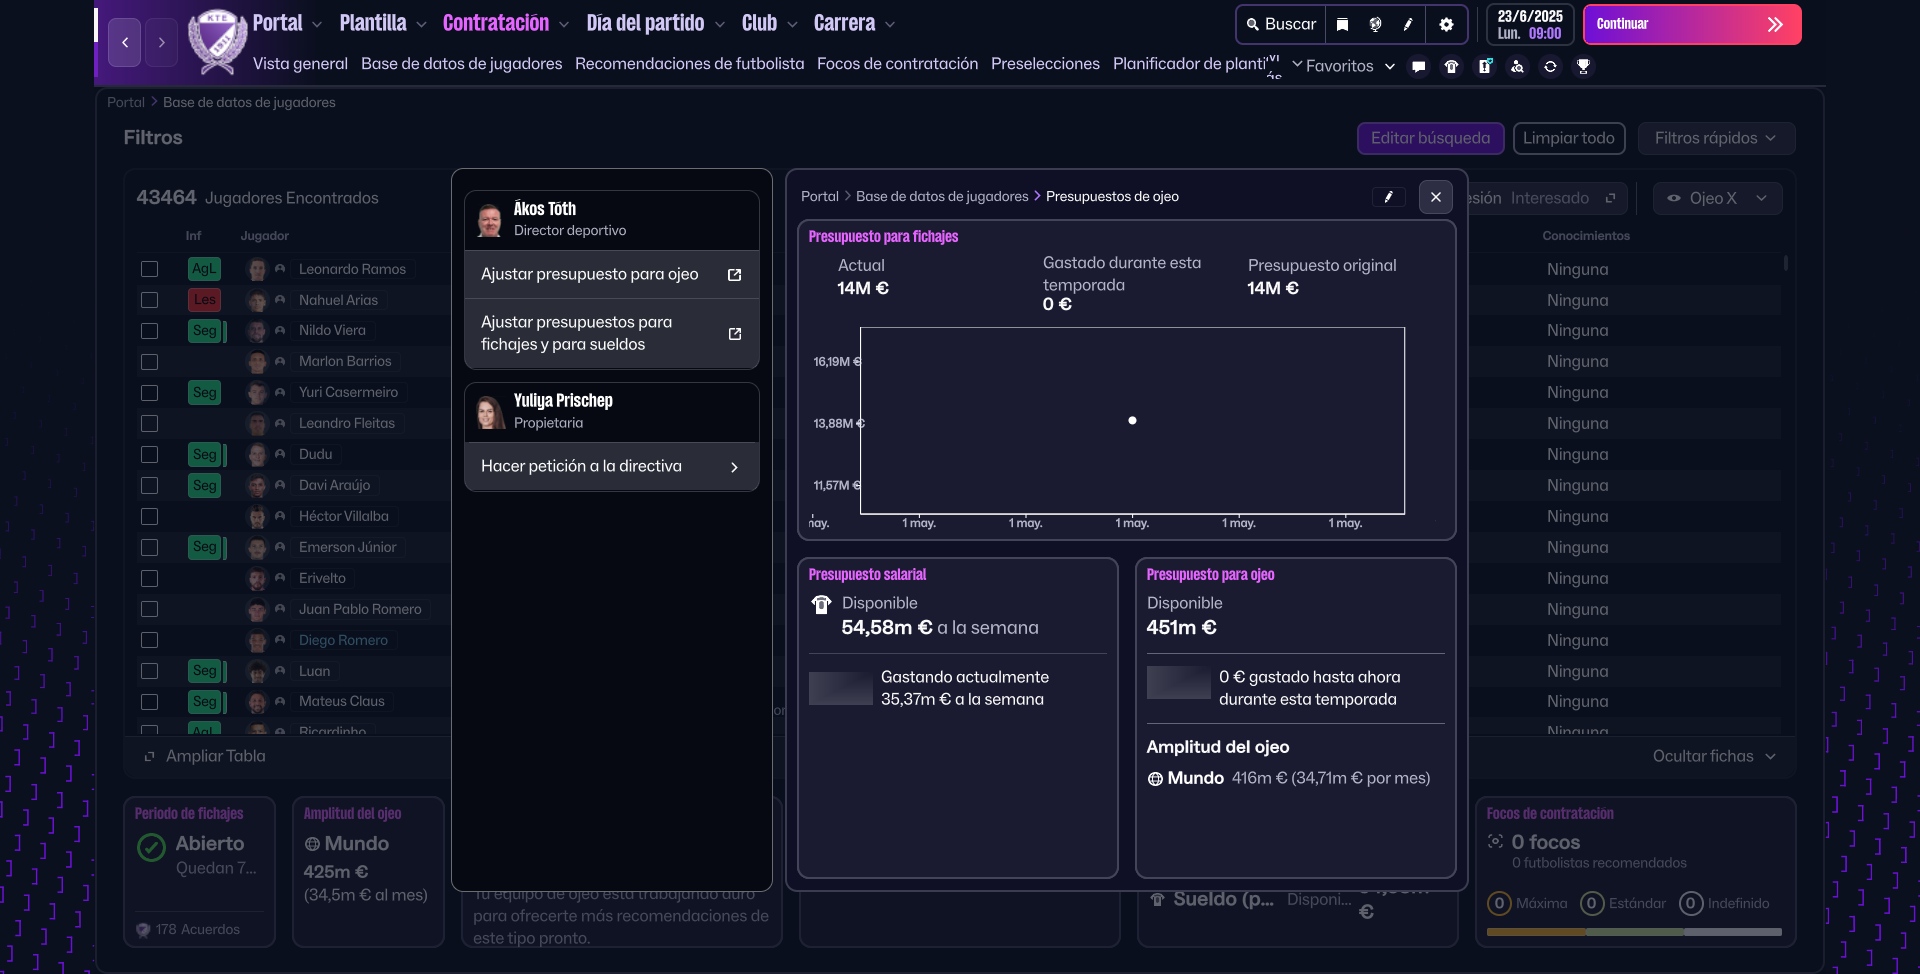The width and height of the screenshot is (1920, 974).
Task: Check the box for Héctor Villalba
Action: click(x=150, y=517)
